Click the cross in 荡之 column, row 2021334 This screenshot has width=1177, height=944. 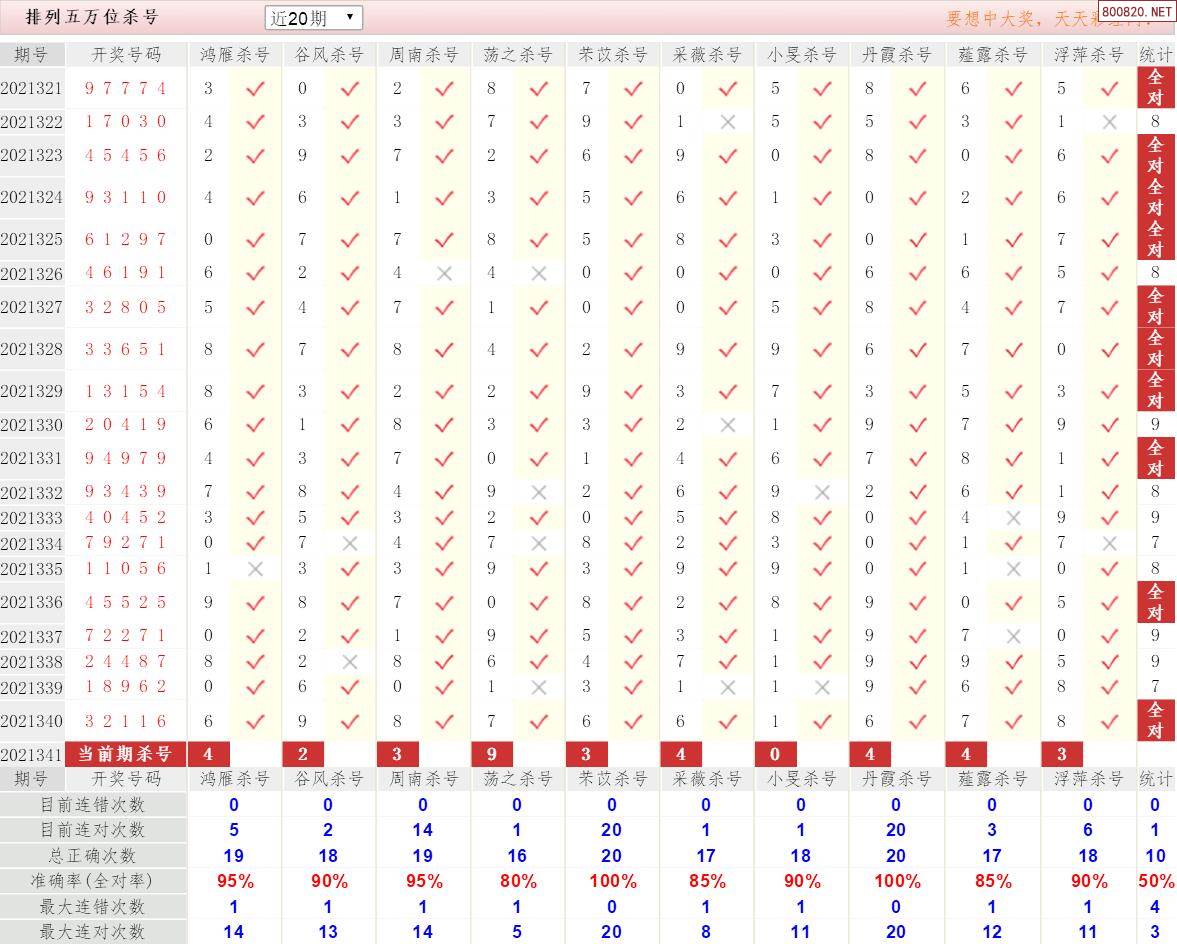point(538,543)
